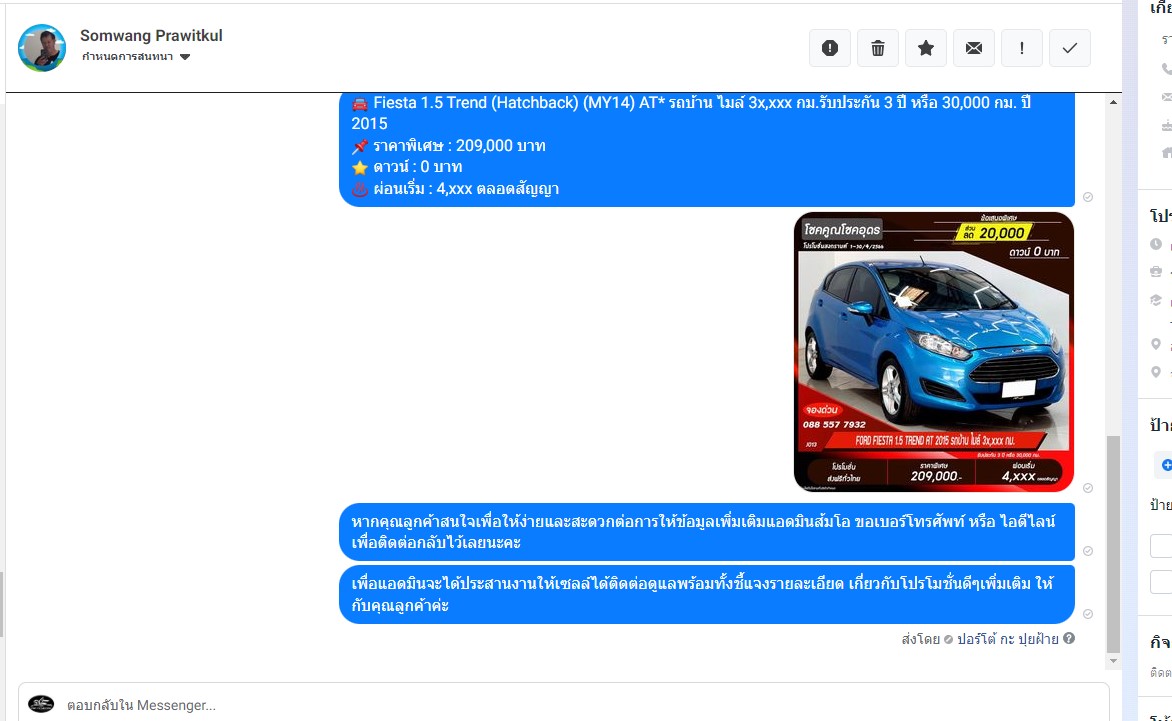Focus the reply in Messenger input field
1172x721 pixels.
580,704
